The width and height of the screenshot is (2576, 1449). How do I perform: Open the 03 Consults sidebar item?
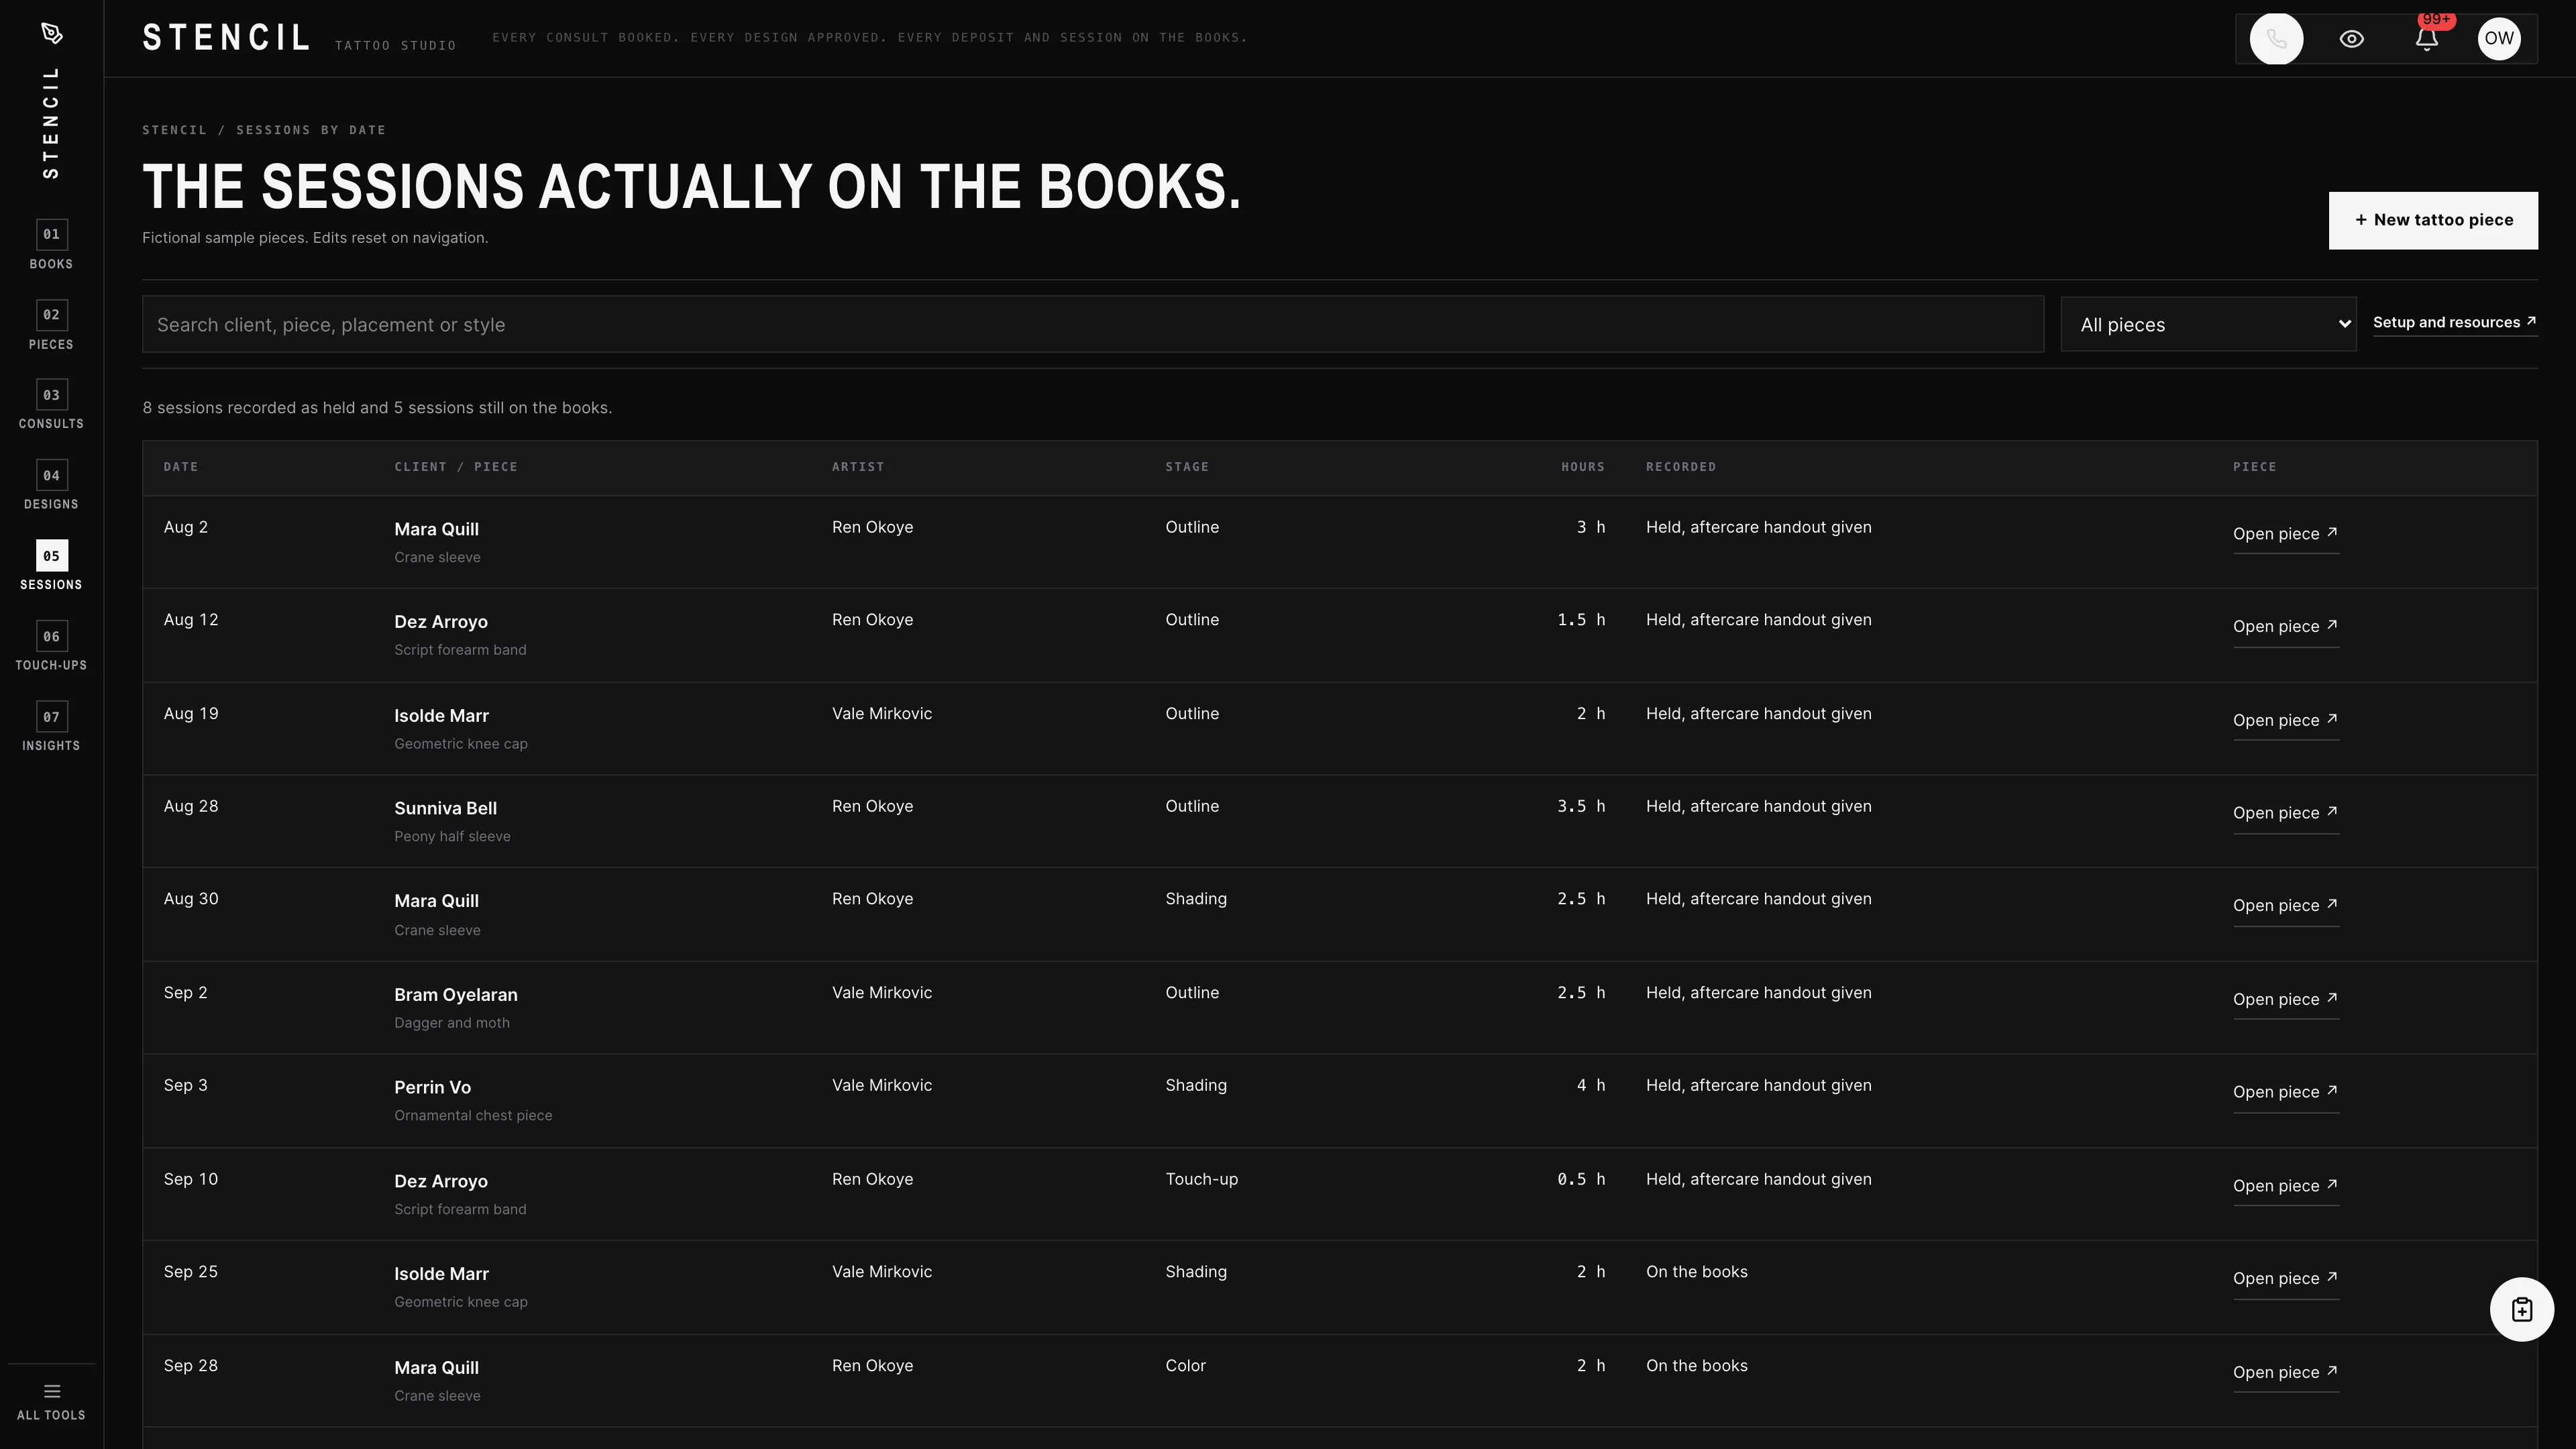tap(51, 405)
